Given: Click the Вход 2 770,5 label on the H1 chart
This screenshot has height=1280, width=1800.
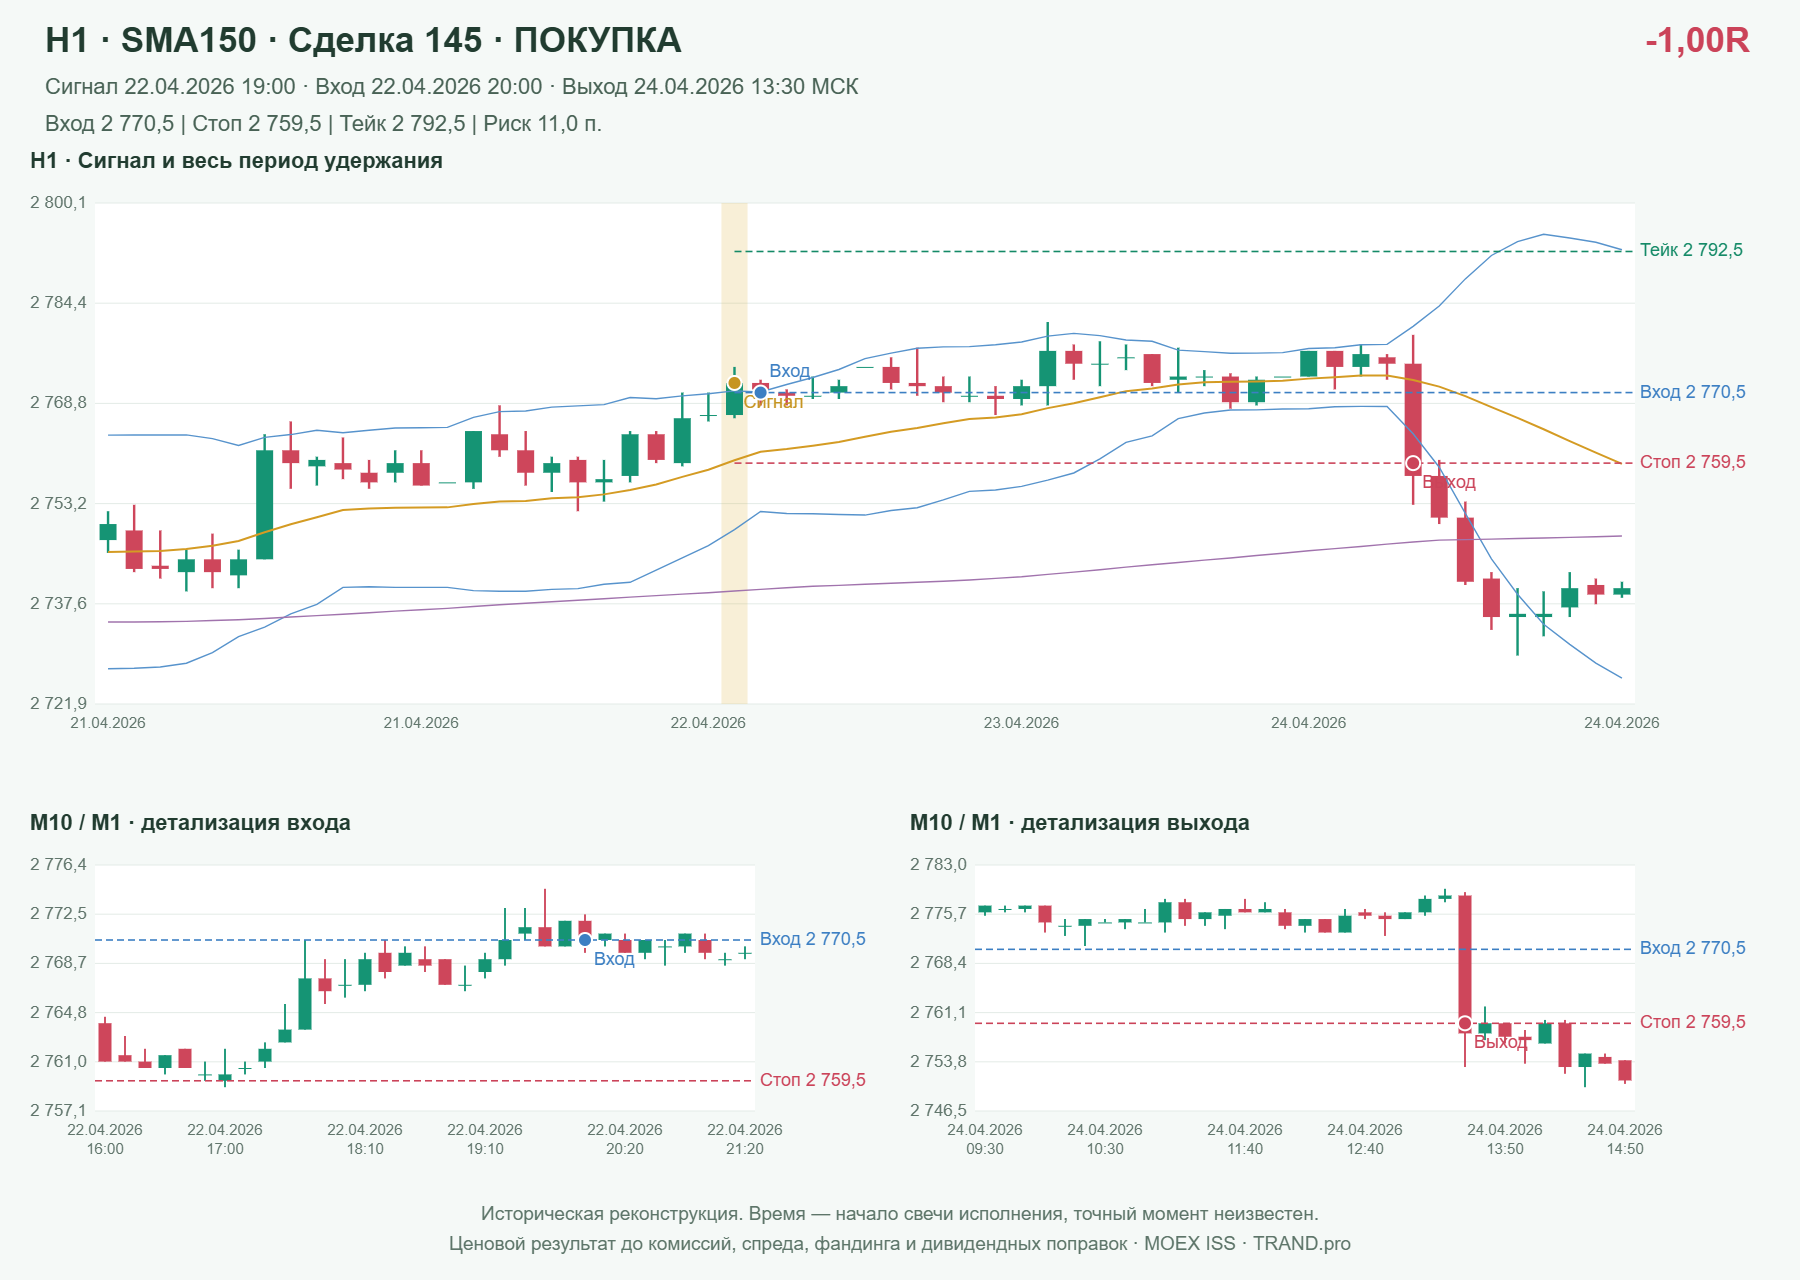Looking at the screenshot, I should [x=1692, y=392].
